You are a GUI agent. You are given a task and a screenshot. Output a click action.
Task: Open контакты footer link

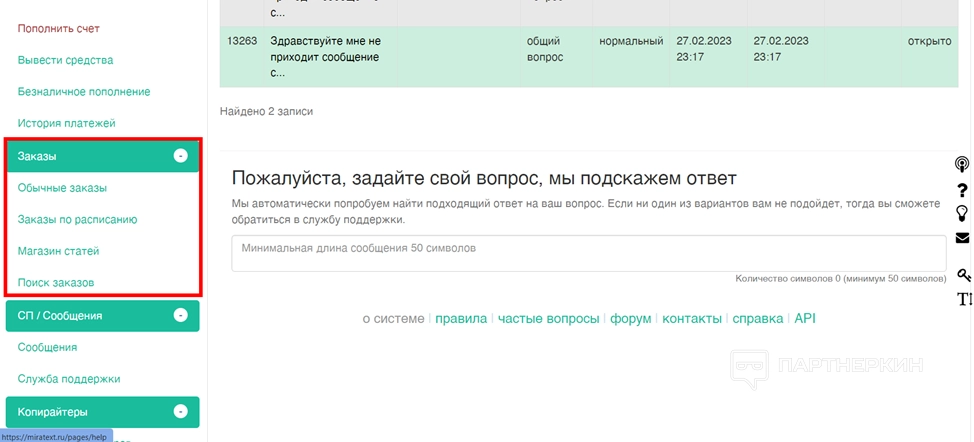tap(692, 318)
